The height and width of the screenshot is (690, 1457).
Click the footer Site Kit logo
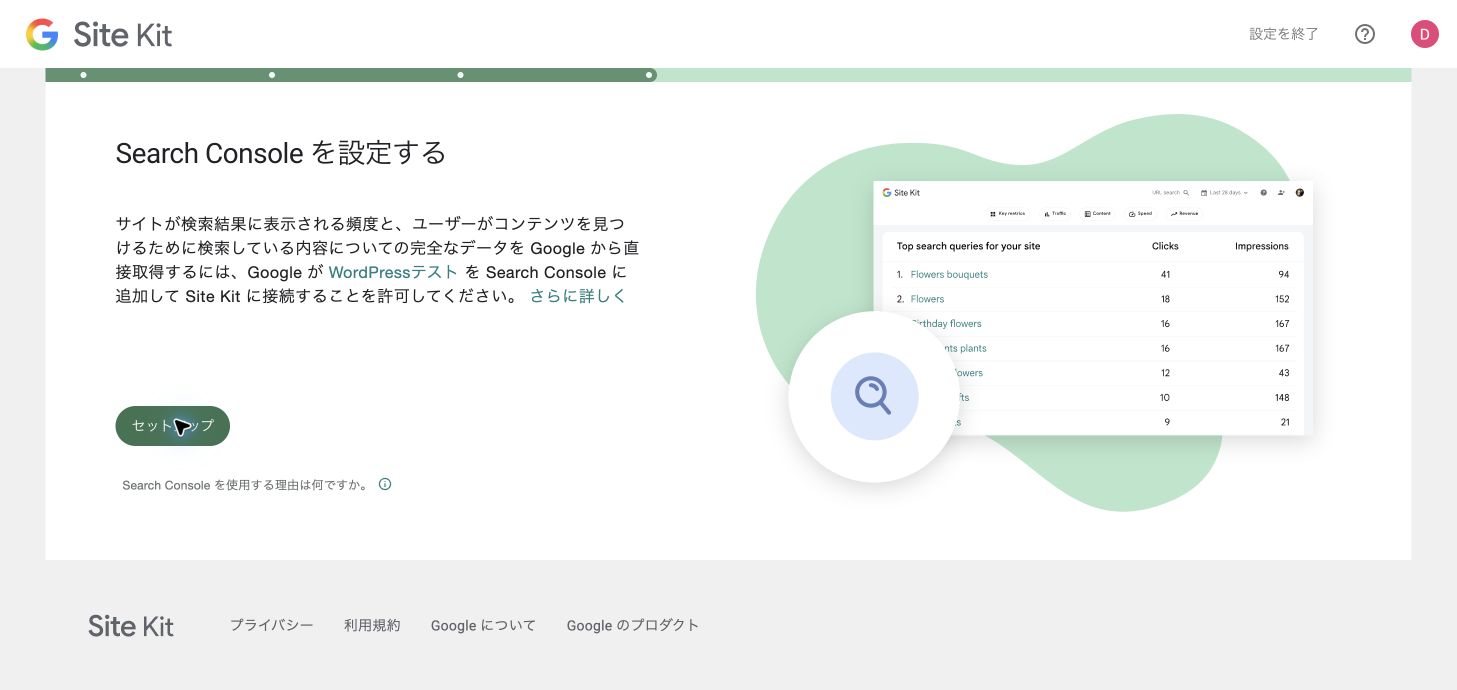pyautogui.click(x=131, y=626)
